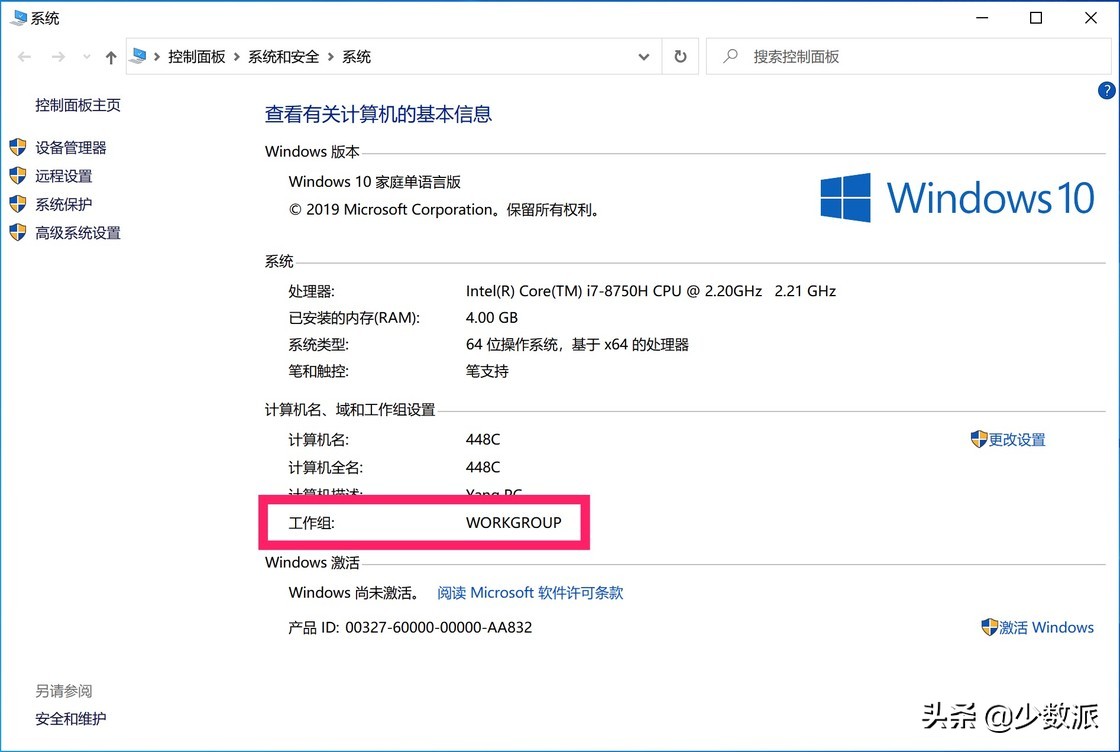Viewport: 1120px width, 752px height.
Task: Click the back navigation arrow
Action: click(24, 56)
